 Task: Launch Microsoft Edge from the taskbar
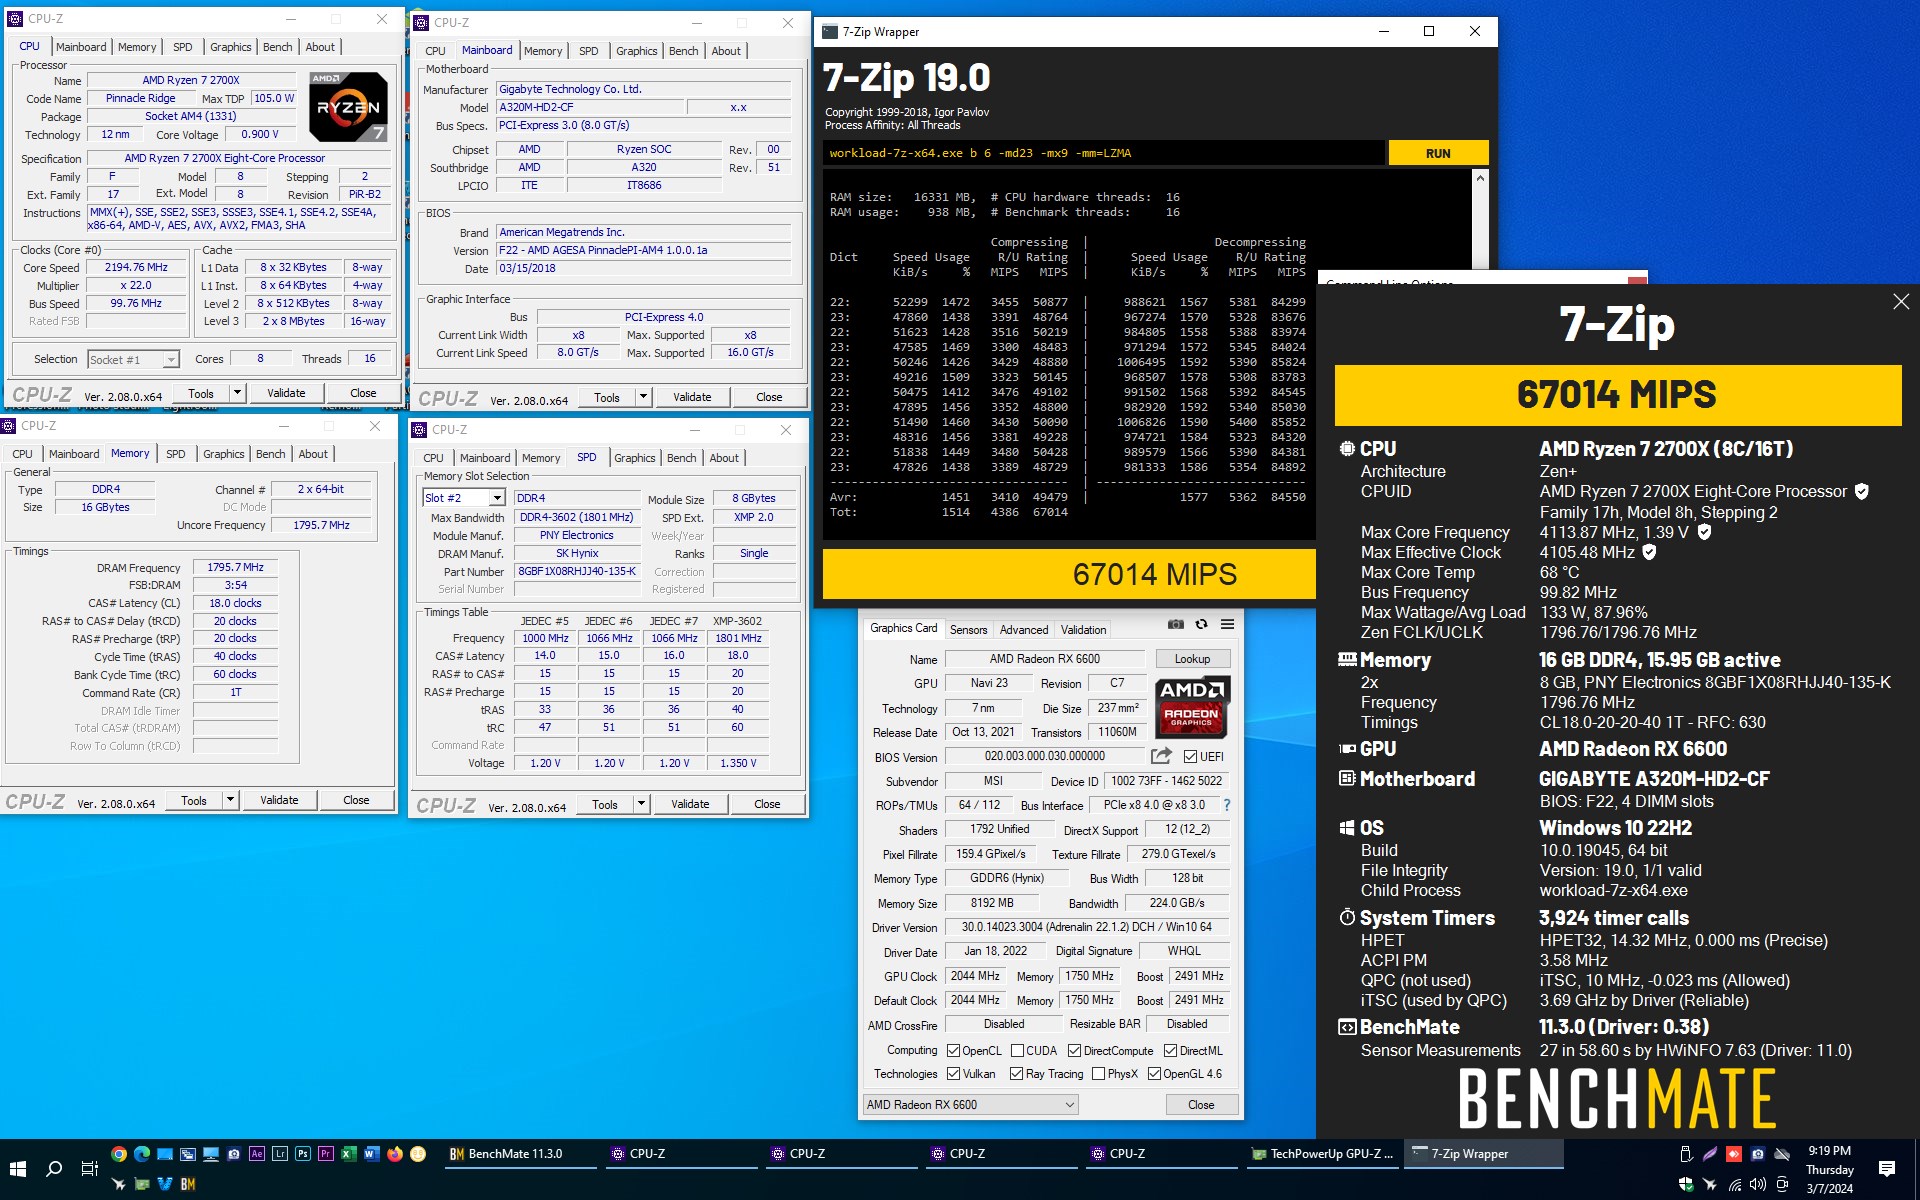tap(142, 1154)
